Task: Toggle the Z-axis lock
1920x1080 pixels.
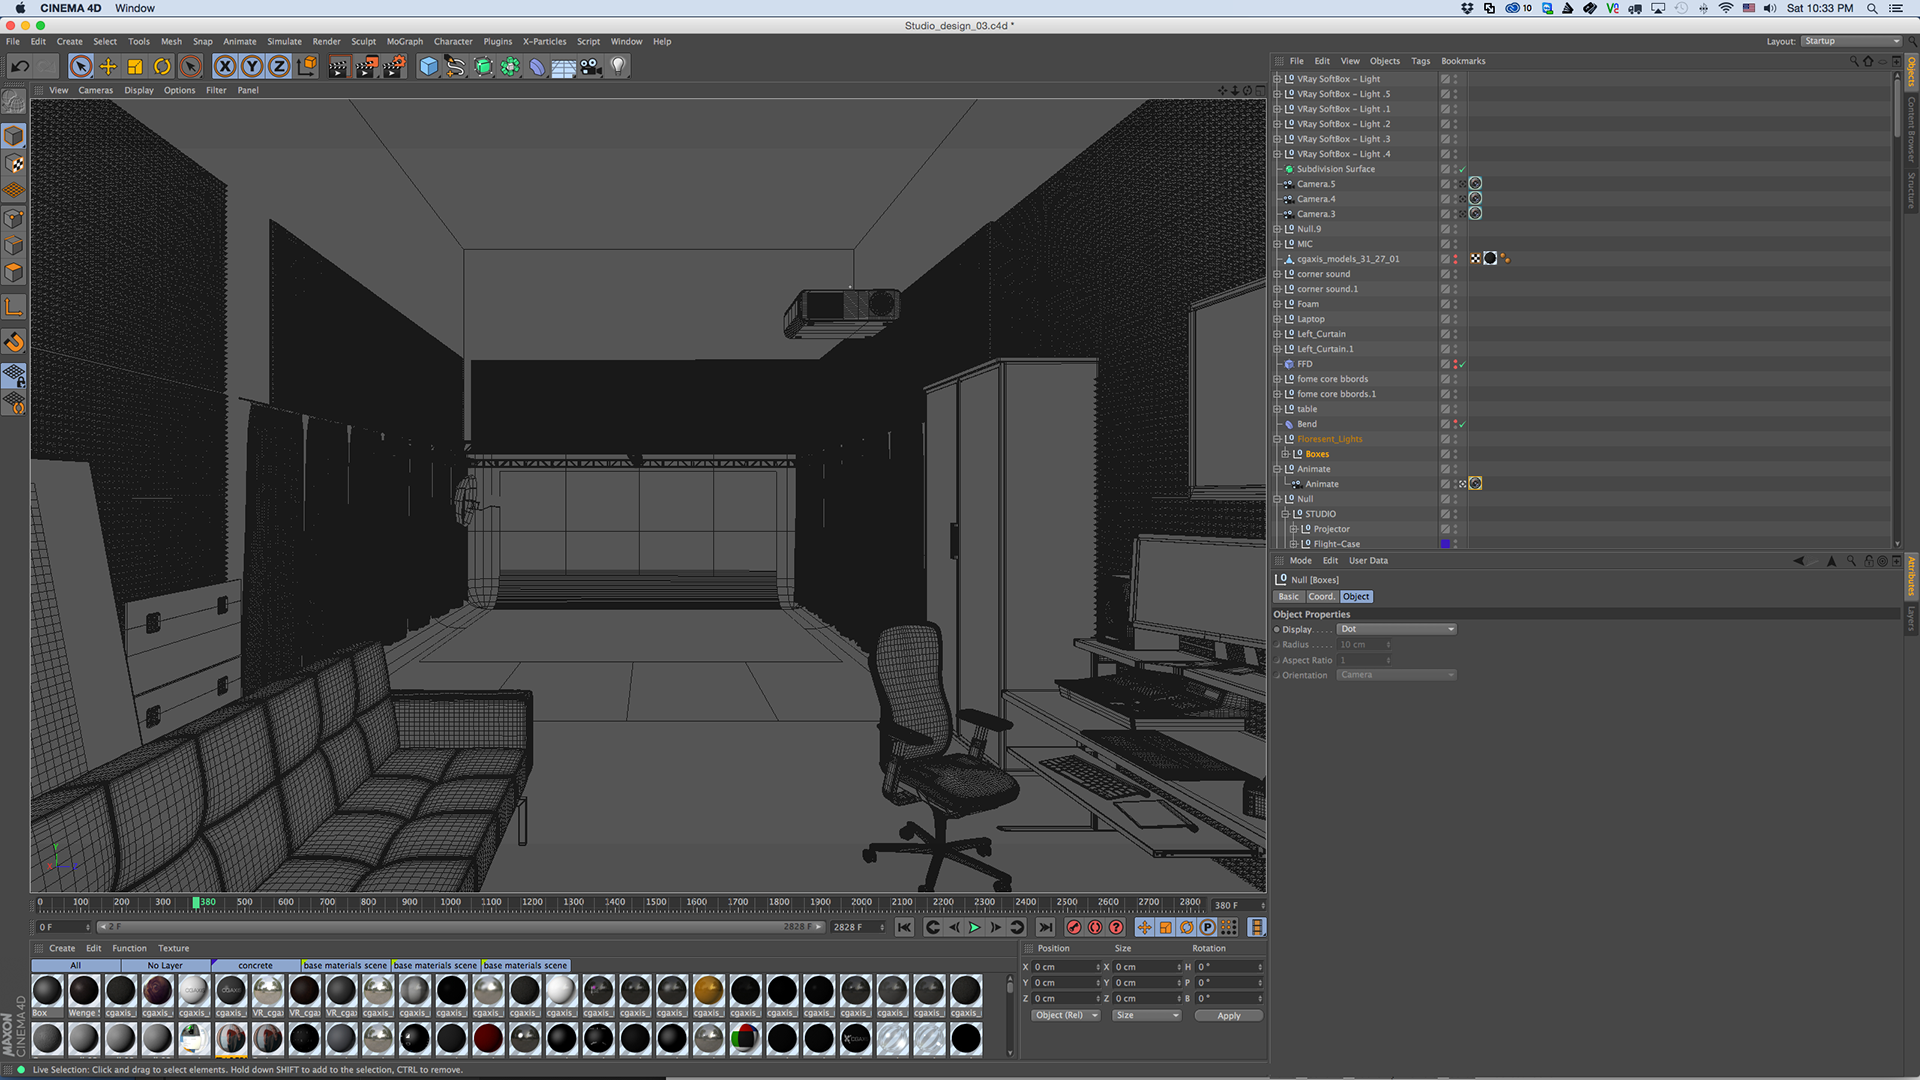Action: (x=279, y=66)
